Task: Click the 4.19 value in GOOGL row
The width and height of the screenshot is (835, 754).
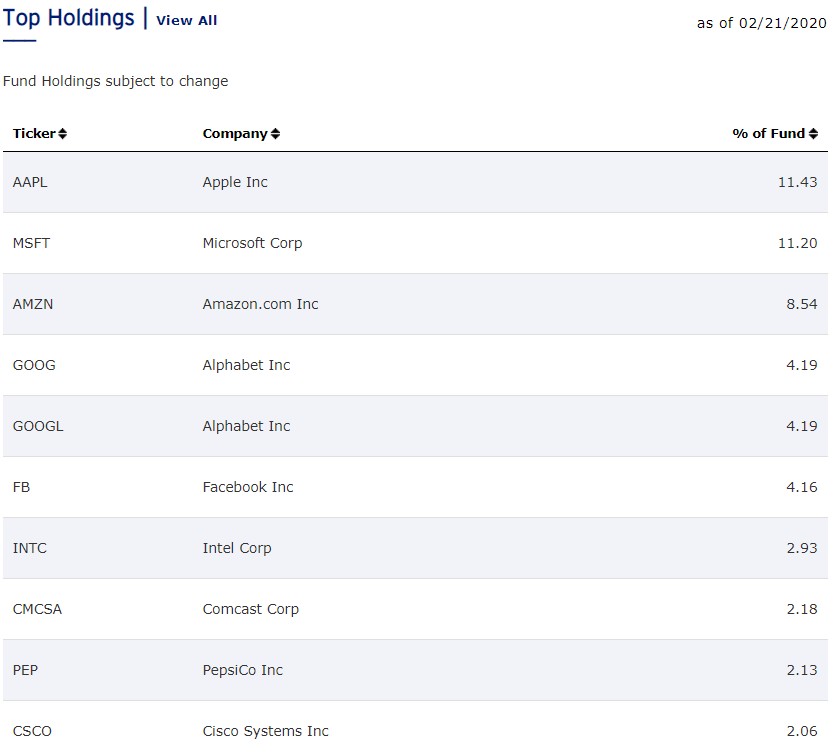Action: 801,426
